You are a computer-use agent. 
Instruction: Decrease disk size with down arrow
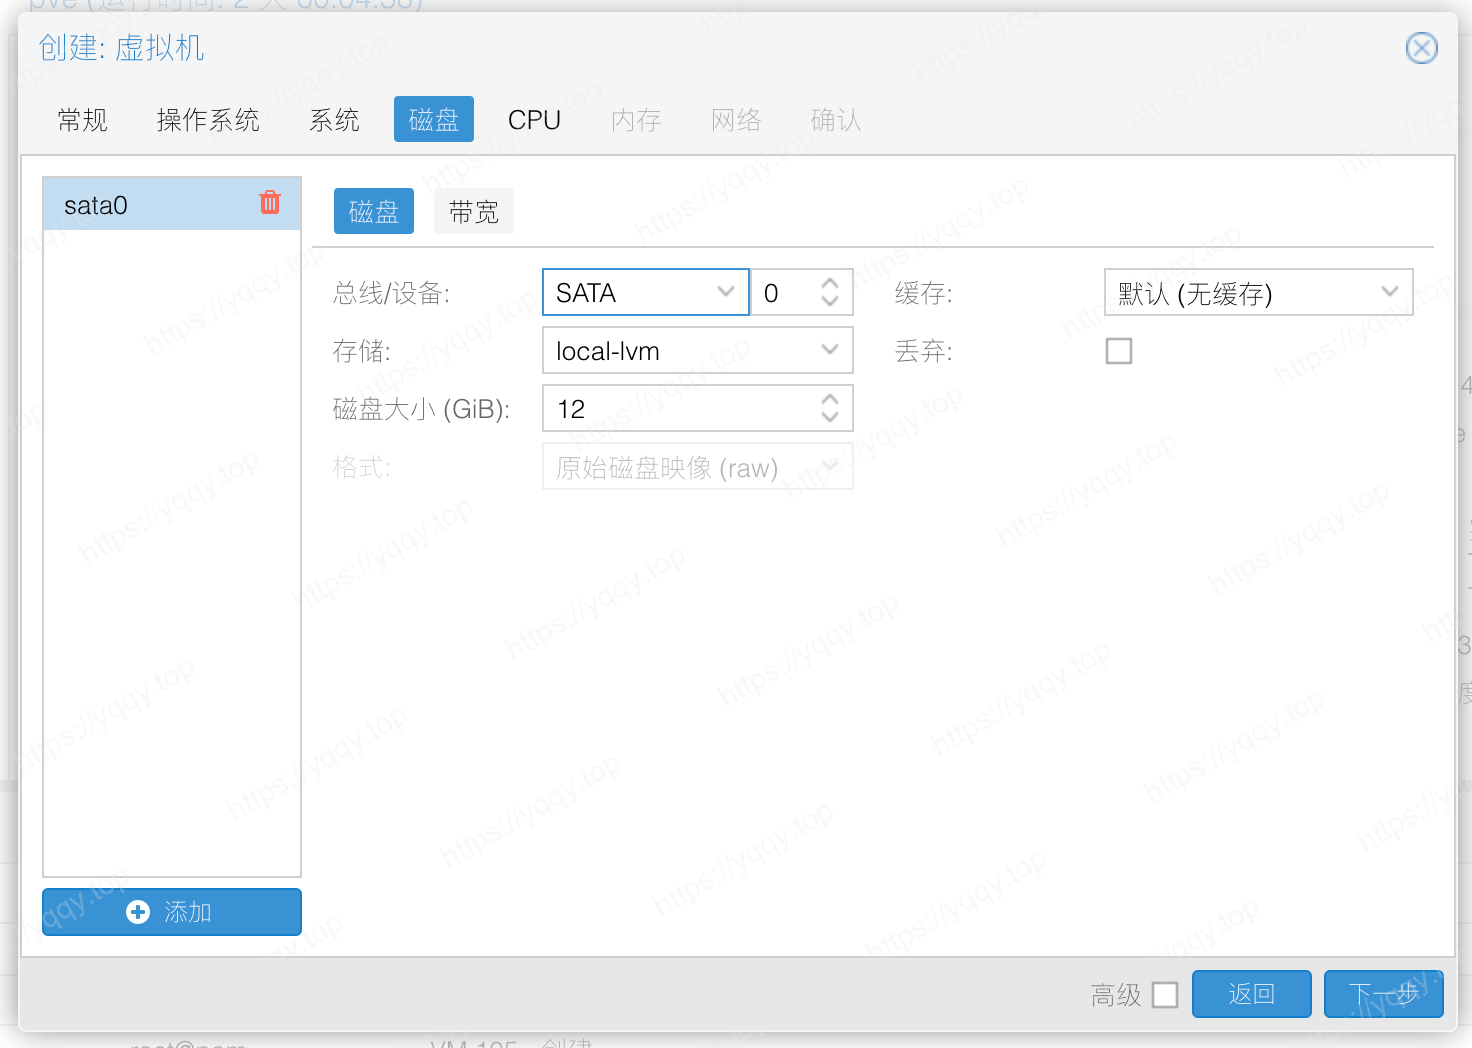(830, 417)
